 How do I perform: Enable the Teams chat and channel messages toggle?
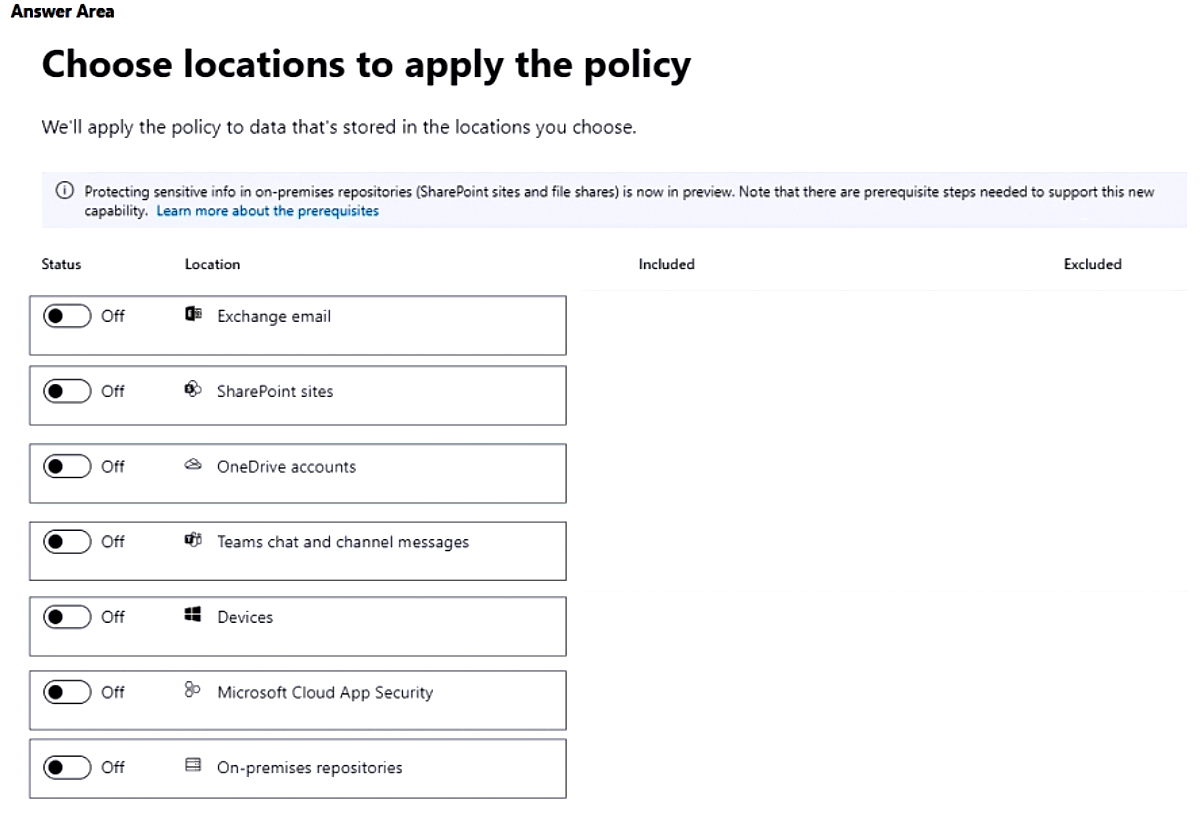click(67, 541)
